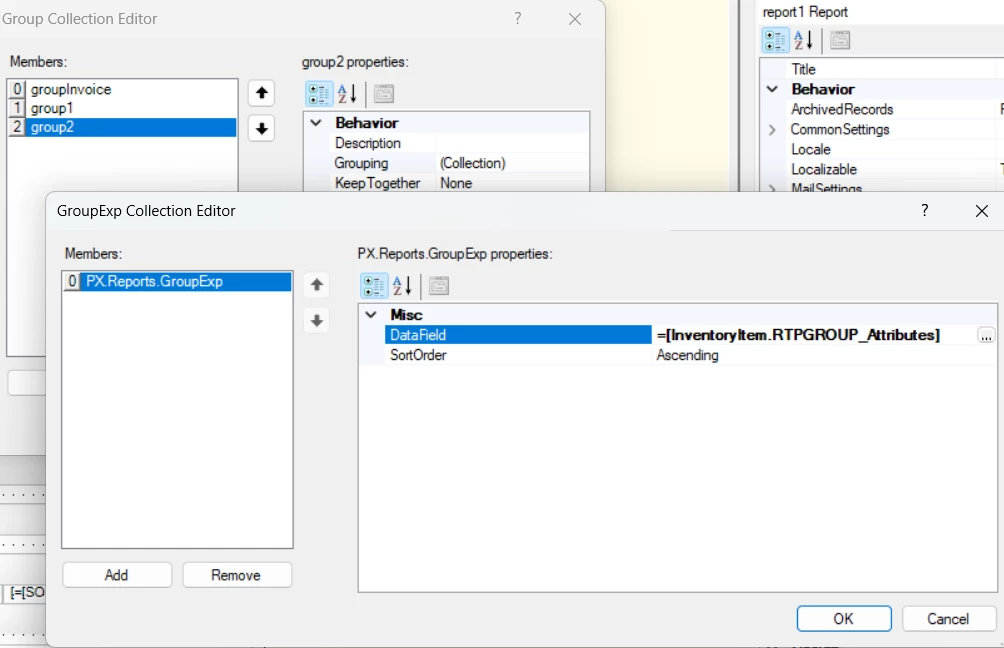
Task: Click Add button for GroupExp members
Action: pyautogui.click(x=117, y=575)
